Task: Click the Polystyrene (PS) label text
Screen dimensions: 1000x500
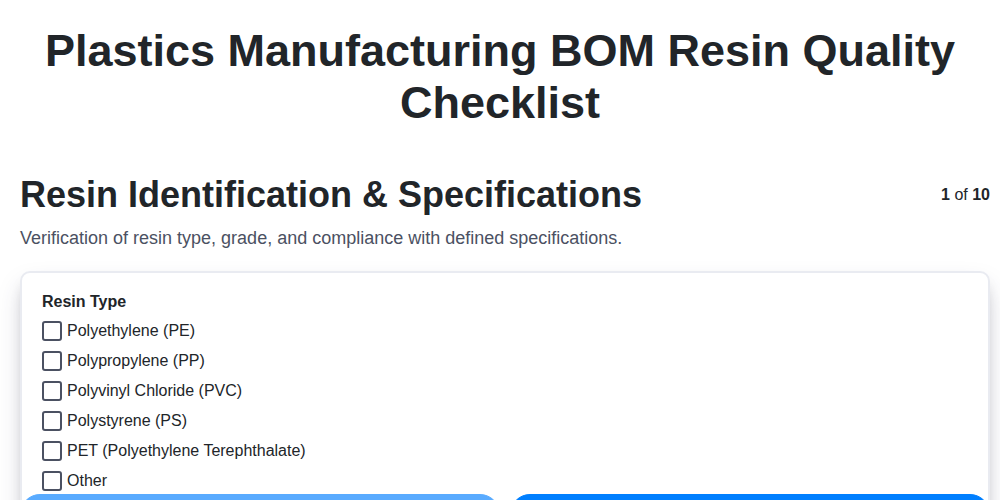Action: 127,421
